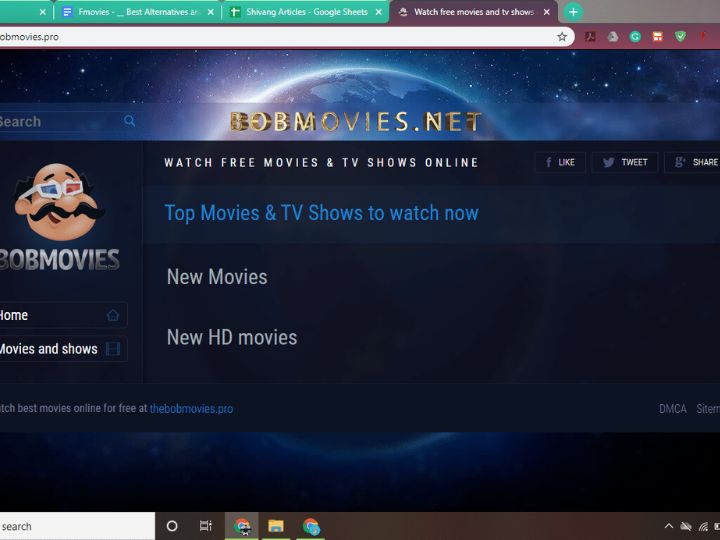This screenshot has height=540, width=720.
Task: Click the BOBMOVIES sidebar text logo
Action: [x=60, y=260]
